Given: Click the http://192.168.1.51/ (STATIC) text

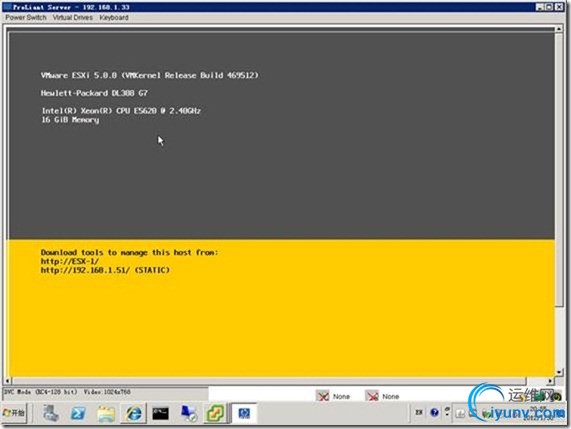Looking at the screenshot, I should [x=105, y=270].
